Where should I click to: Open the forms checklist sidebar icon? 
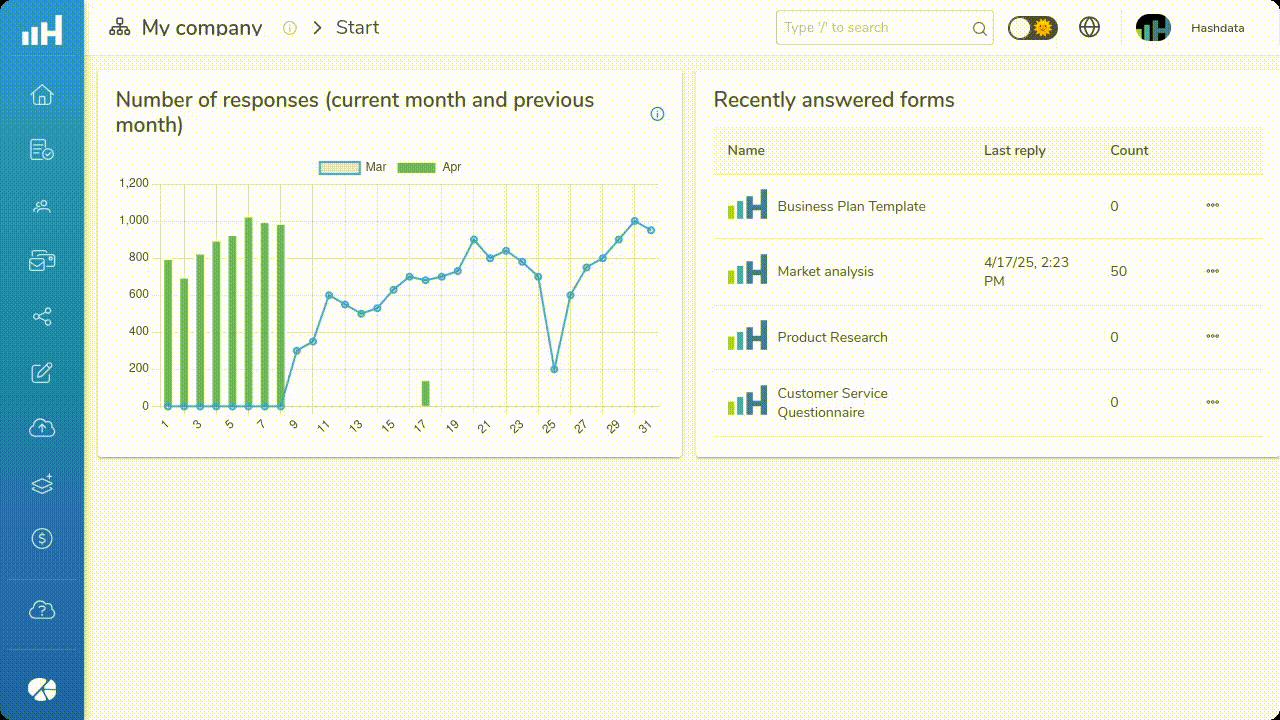pos(42,151)
